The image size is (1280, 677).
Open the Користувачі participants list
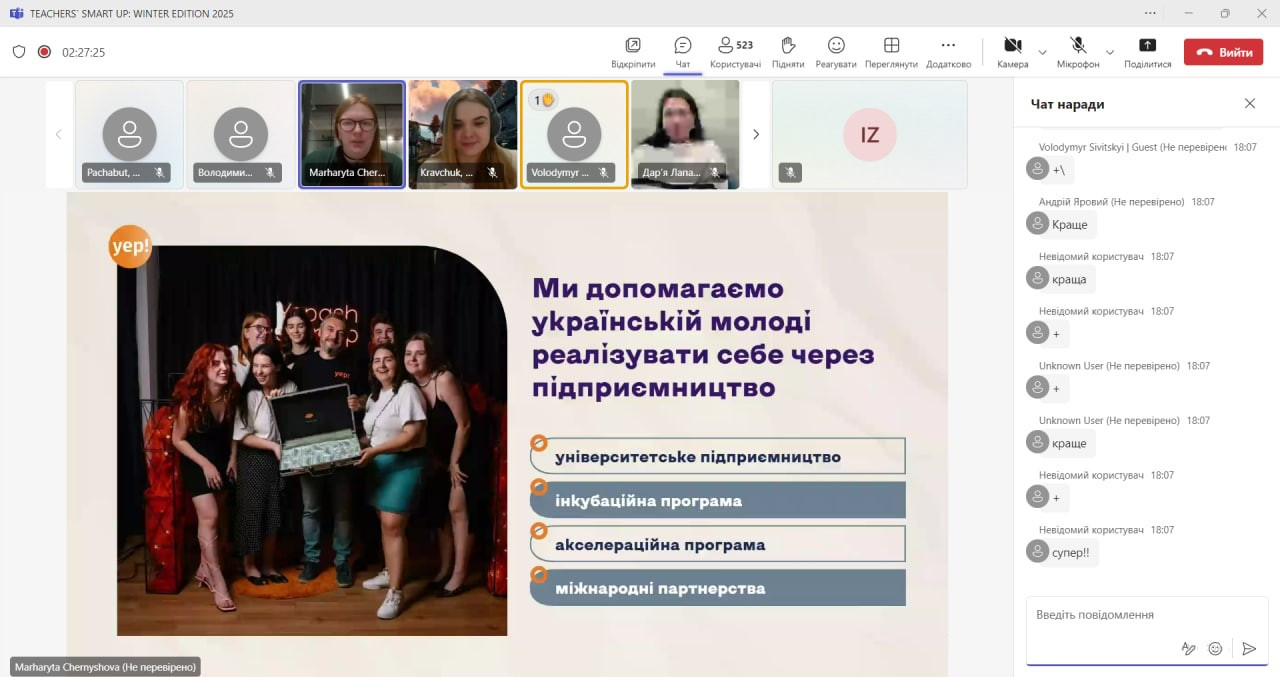[x=735, y=52]
